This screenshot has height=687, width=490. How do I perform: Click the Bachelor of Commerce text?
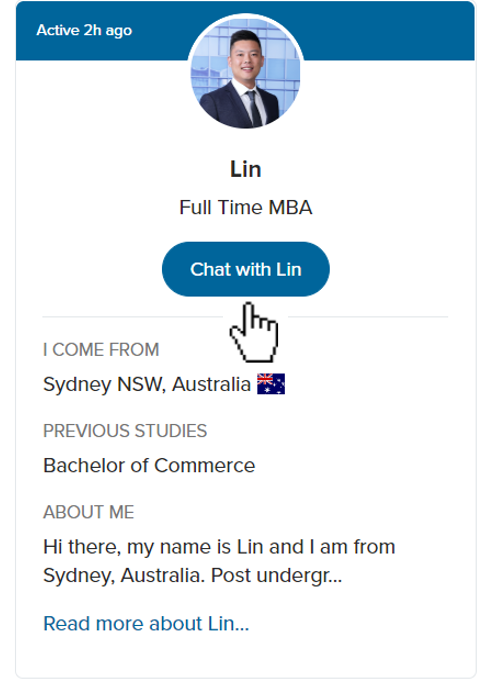pyautogui.click(x=149, y=465)
